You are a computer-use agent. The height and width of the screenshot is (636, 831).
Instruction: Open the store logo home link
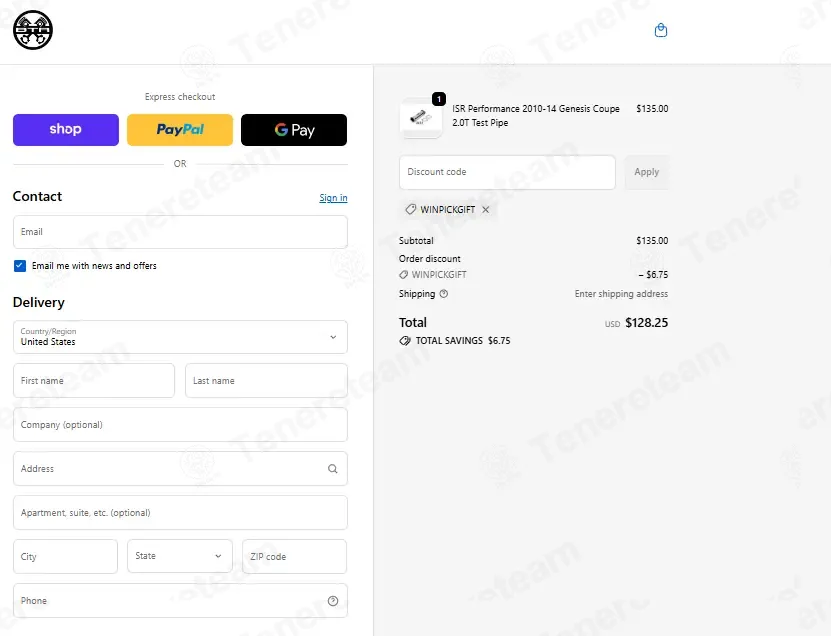(x=33, y=30)
